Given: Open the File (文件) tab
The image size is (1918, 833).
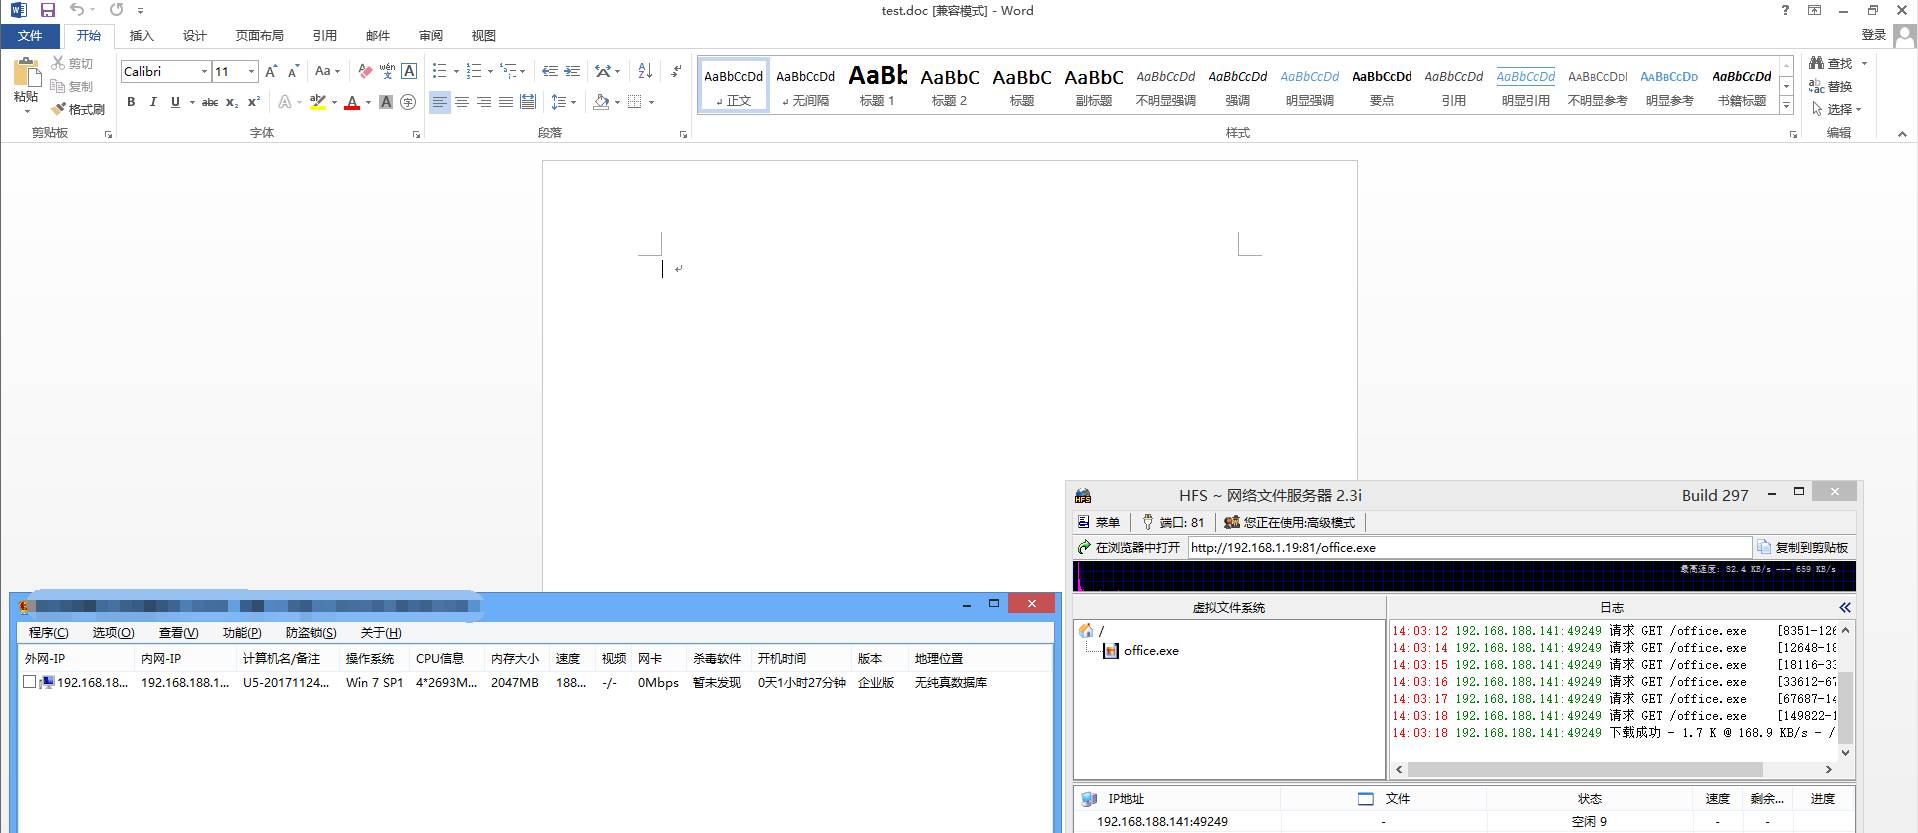Looking at the screenshot, I should click(x=30, y=35).
